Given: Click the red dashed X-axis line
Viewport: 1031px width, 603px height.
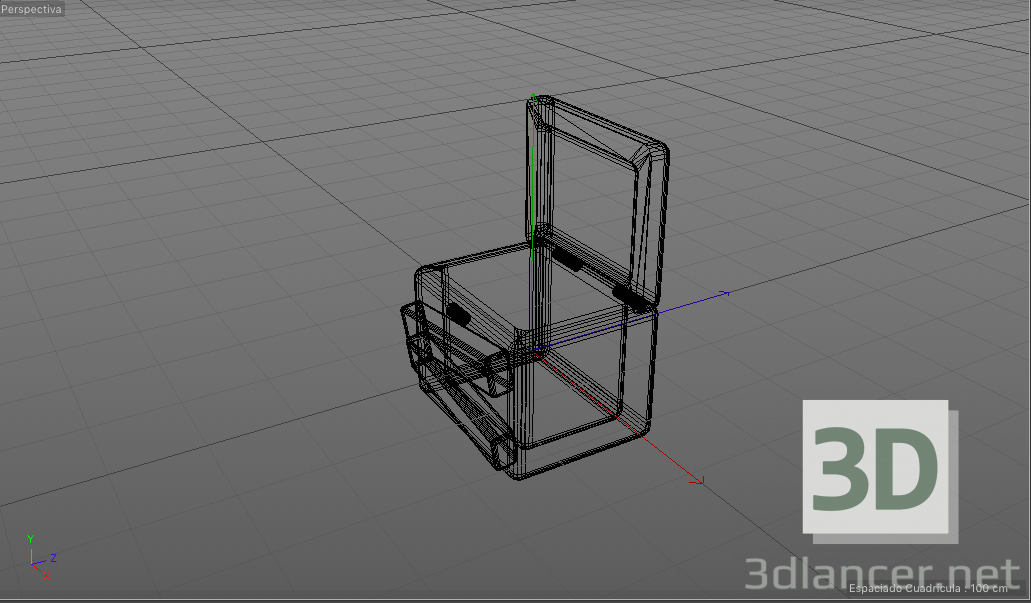Looking at the screenshot, I should coord(660,450).
